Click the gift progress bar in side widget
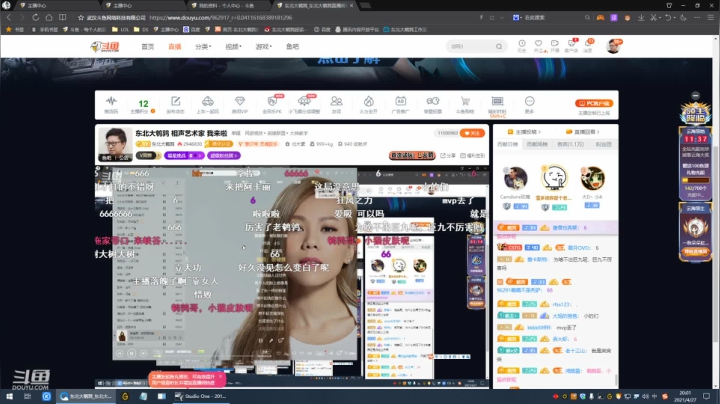This screenshot has width=720, height=404. (696, 180)
